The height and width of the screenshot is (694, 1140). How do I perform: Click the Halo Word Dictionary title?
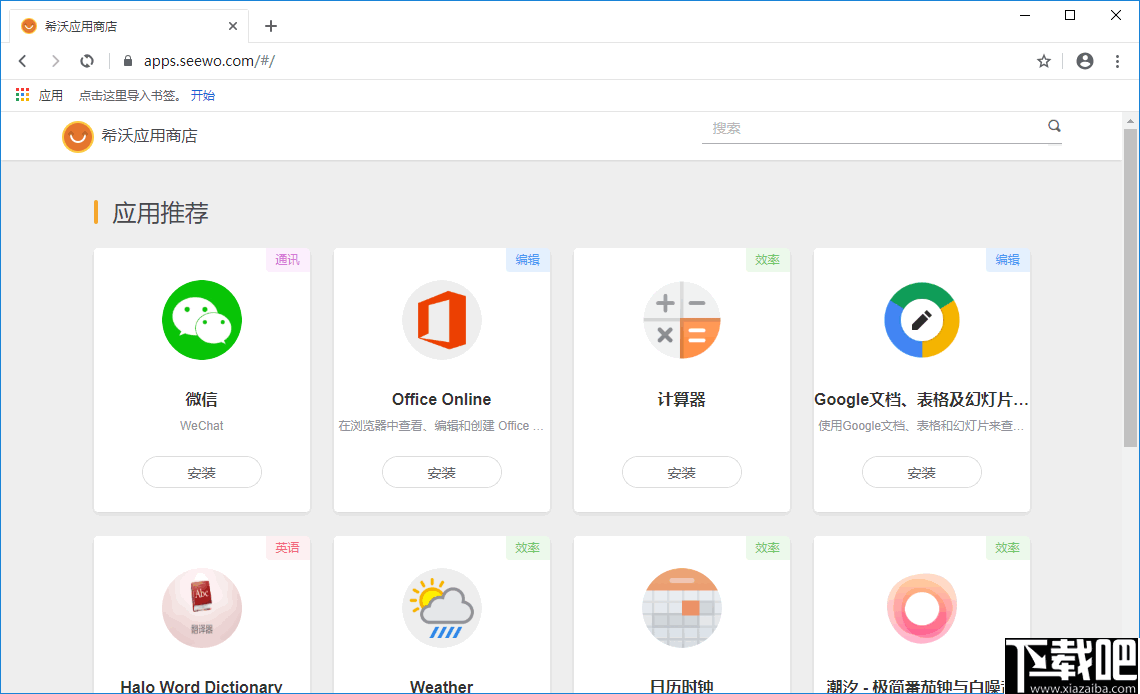(201, 687)
